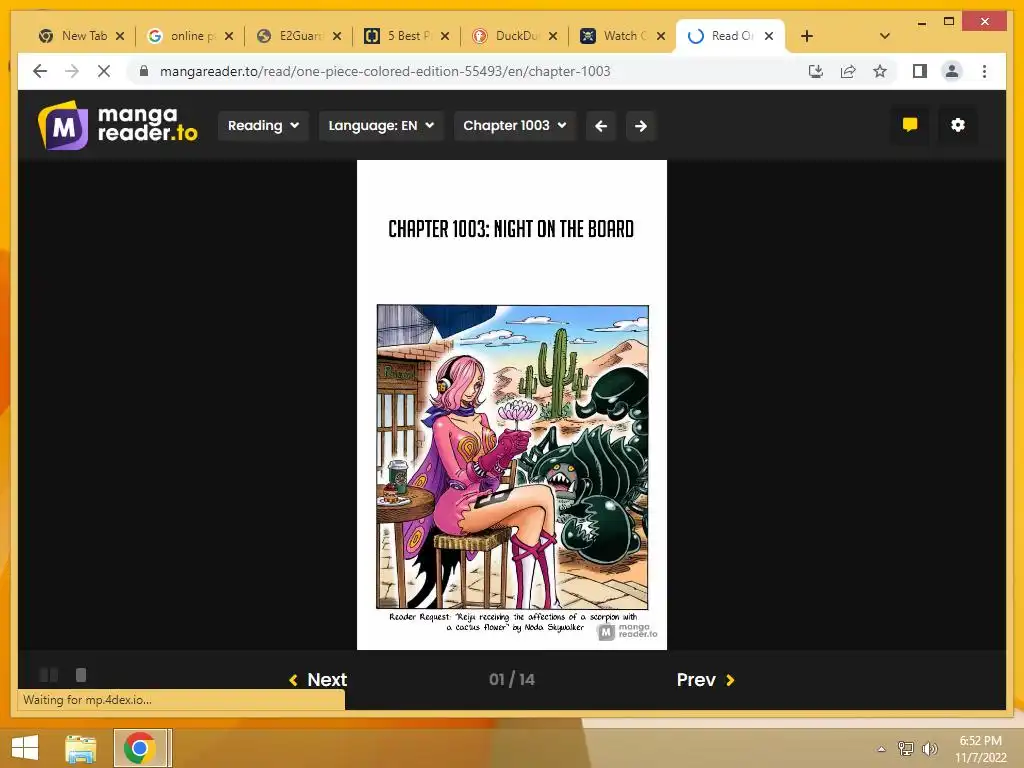Close the E2Guardian tab
The image size is (1024, 768).
[x=337, y=36]
